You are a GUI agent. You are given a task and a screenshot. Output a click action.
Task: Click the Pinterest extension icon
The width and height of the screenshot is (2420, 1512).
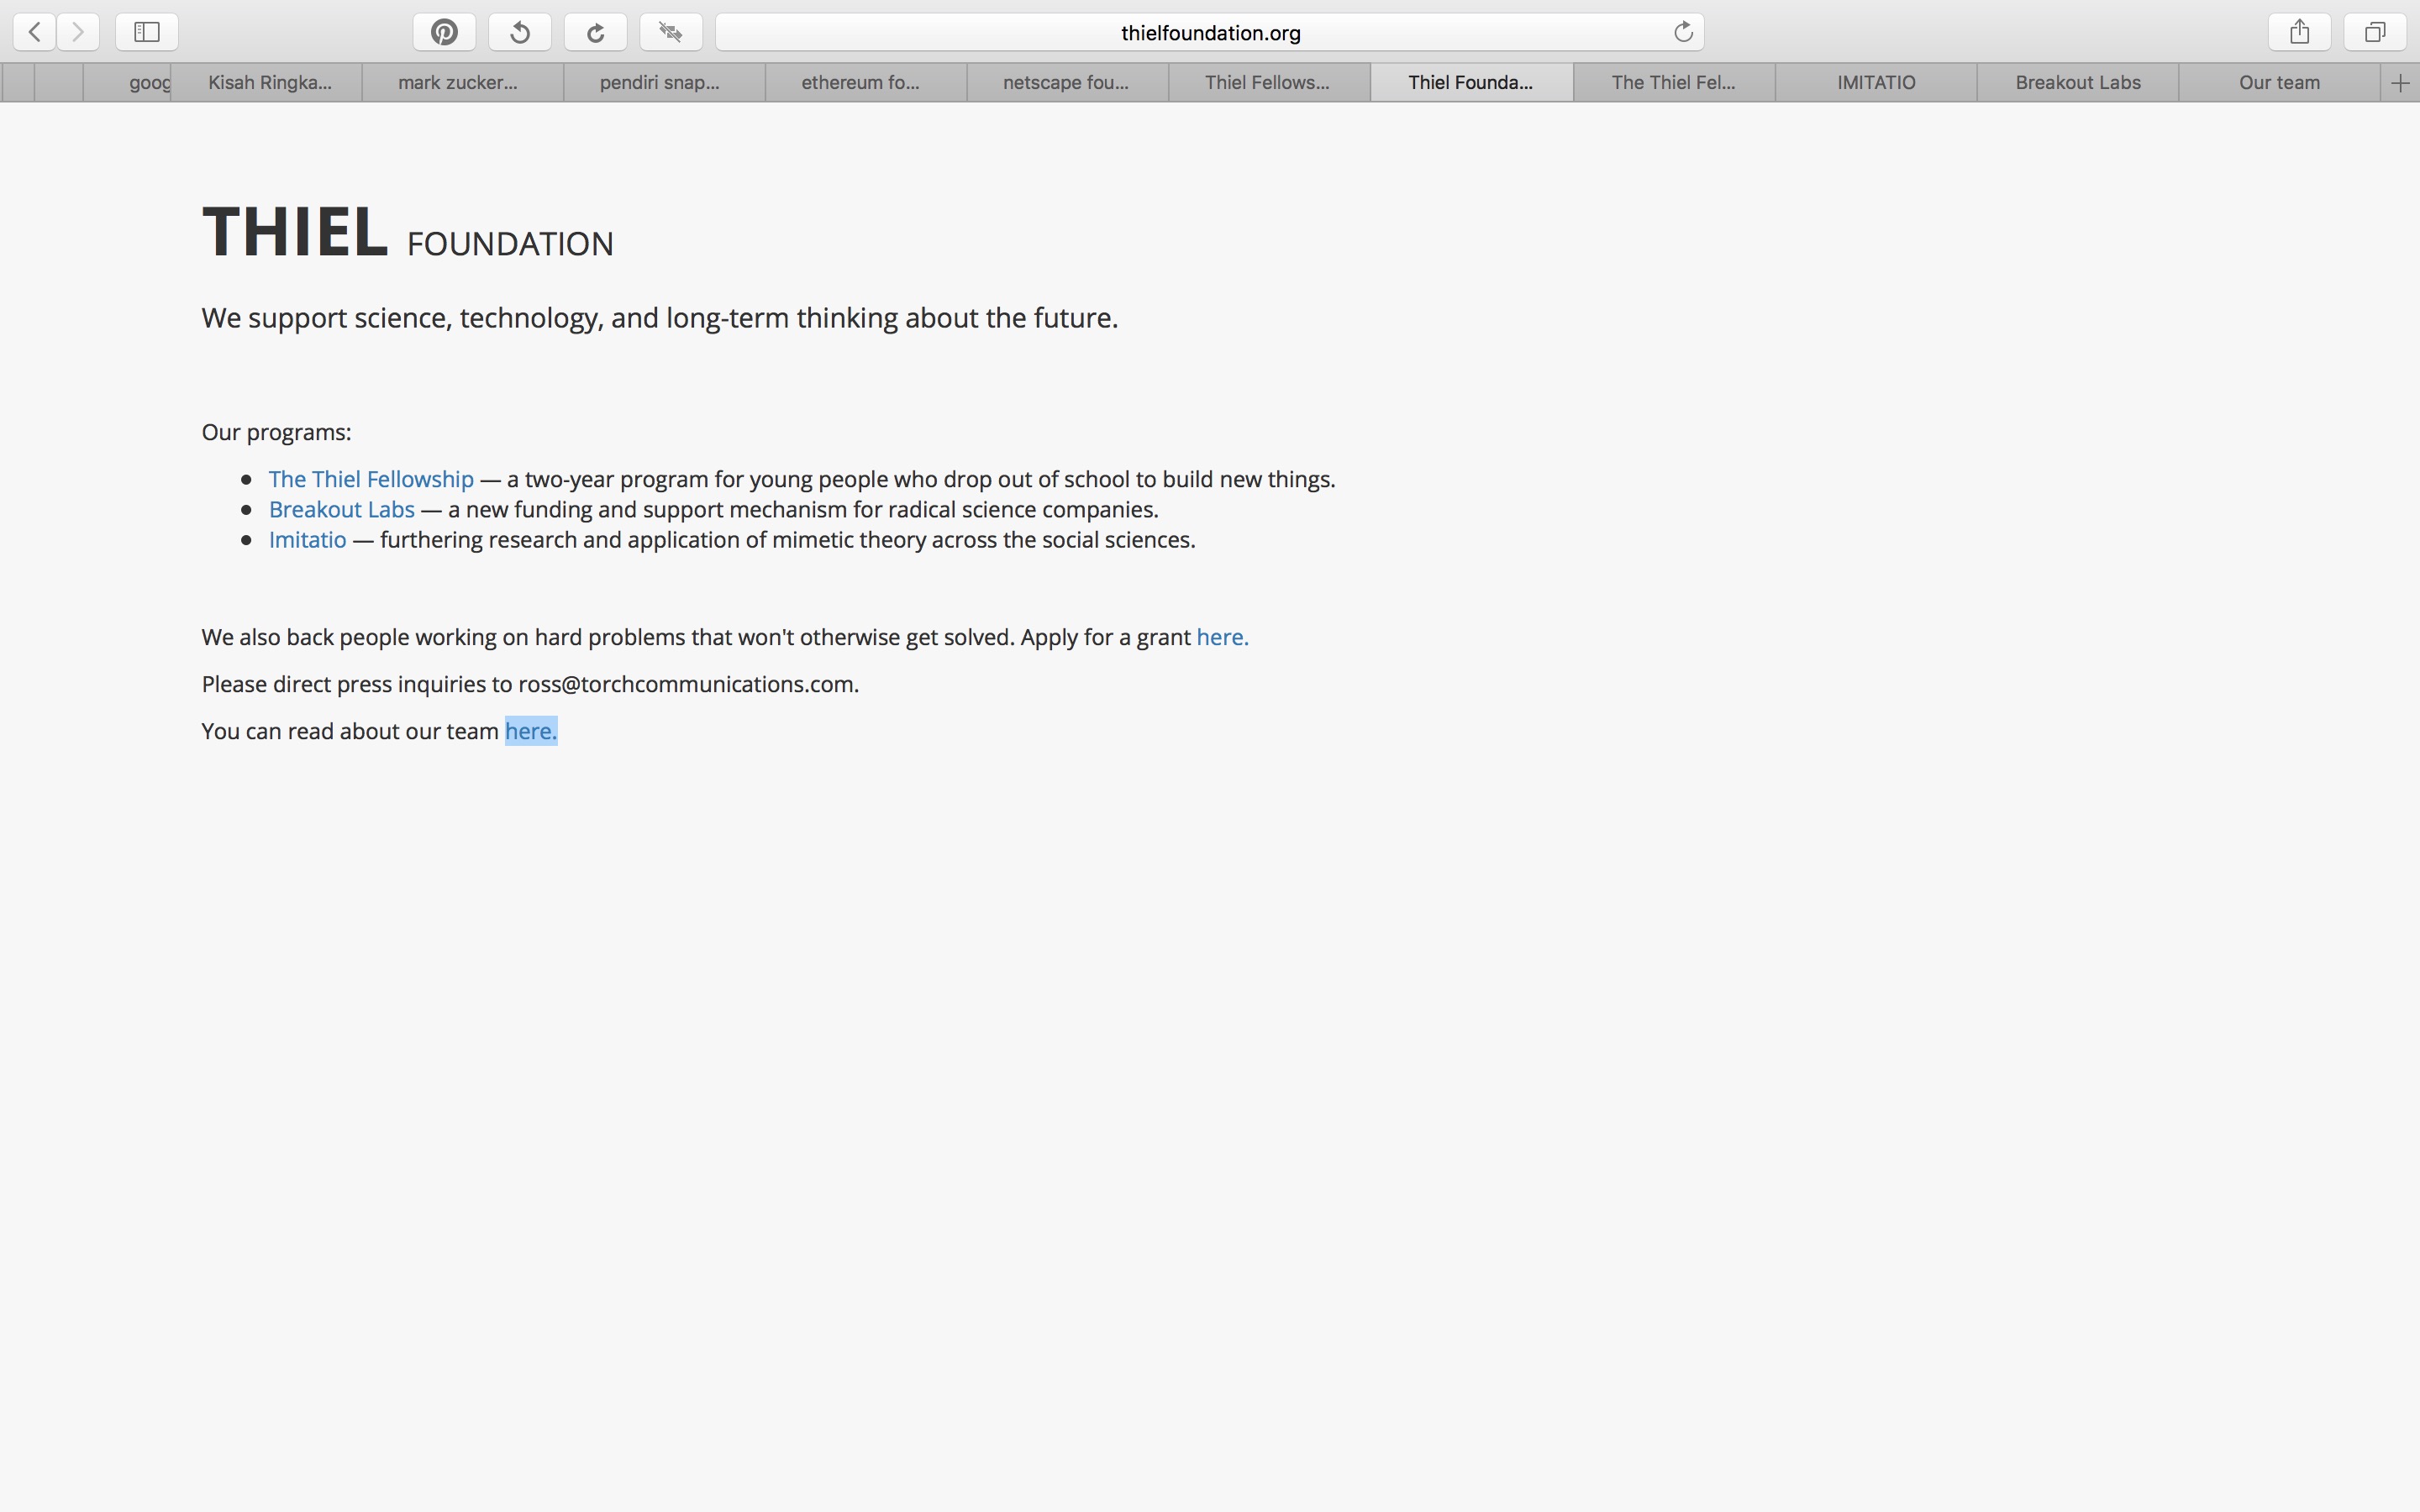(x=444, y=32)
